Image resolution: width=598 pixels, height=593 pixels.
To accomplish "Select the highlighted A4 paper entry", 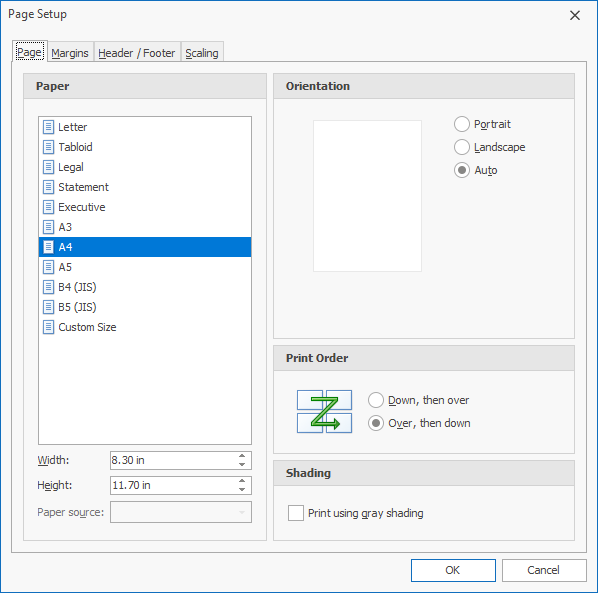I will (145, 247).
